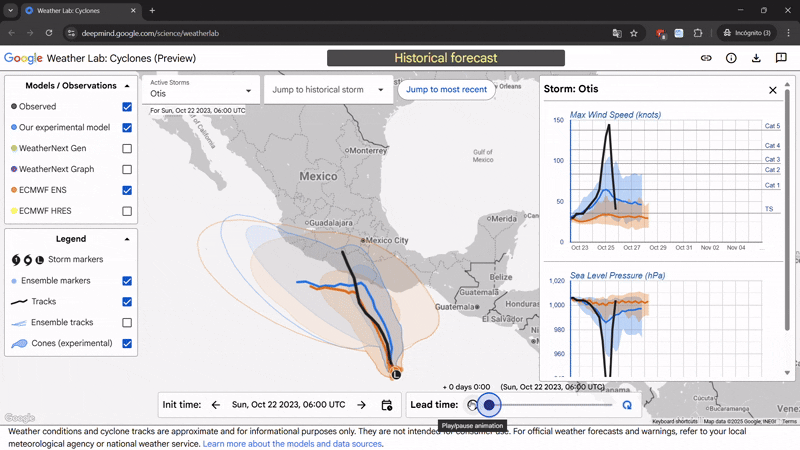Close the Weather Lab: Cyclones tab

[x=133, y=10]
